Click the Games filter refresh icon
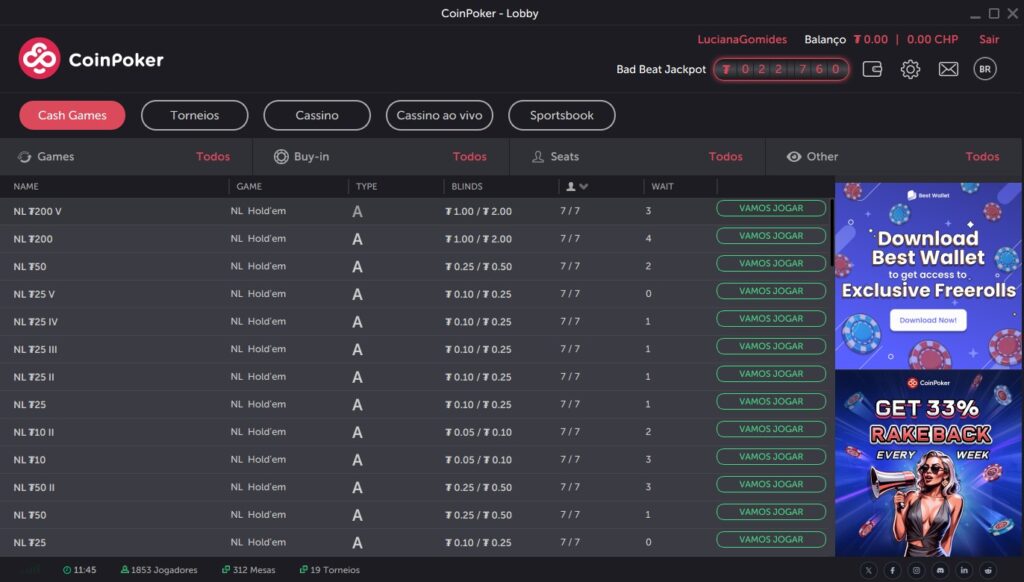 [x=24, y=157]
